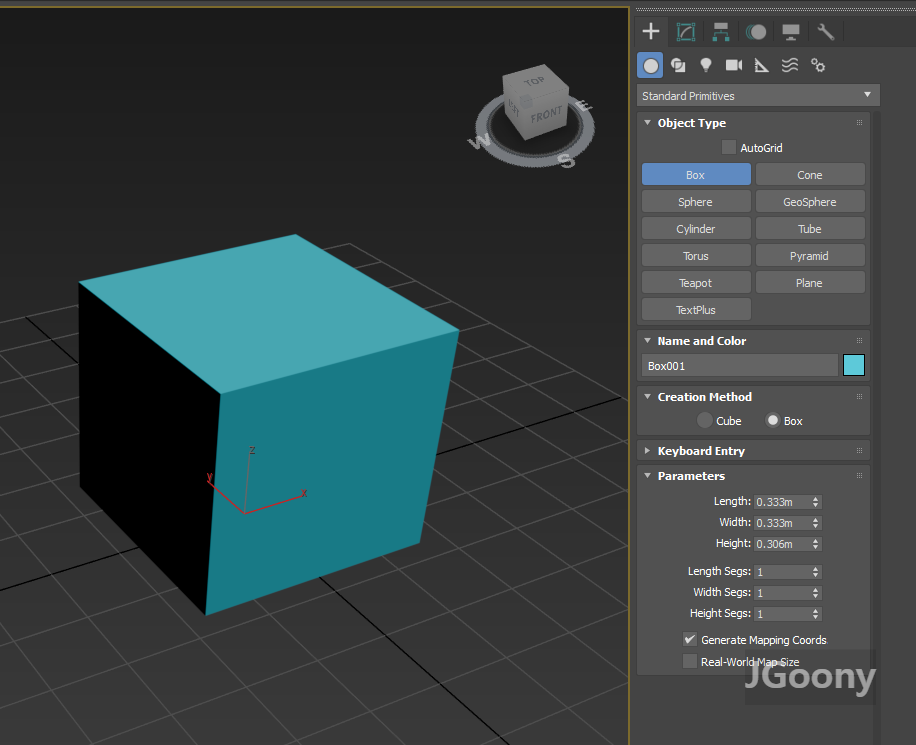This screenshot has width=916, height=745.
Task: Collapse the Parameters rollout
Action: [647, 476]
